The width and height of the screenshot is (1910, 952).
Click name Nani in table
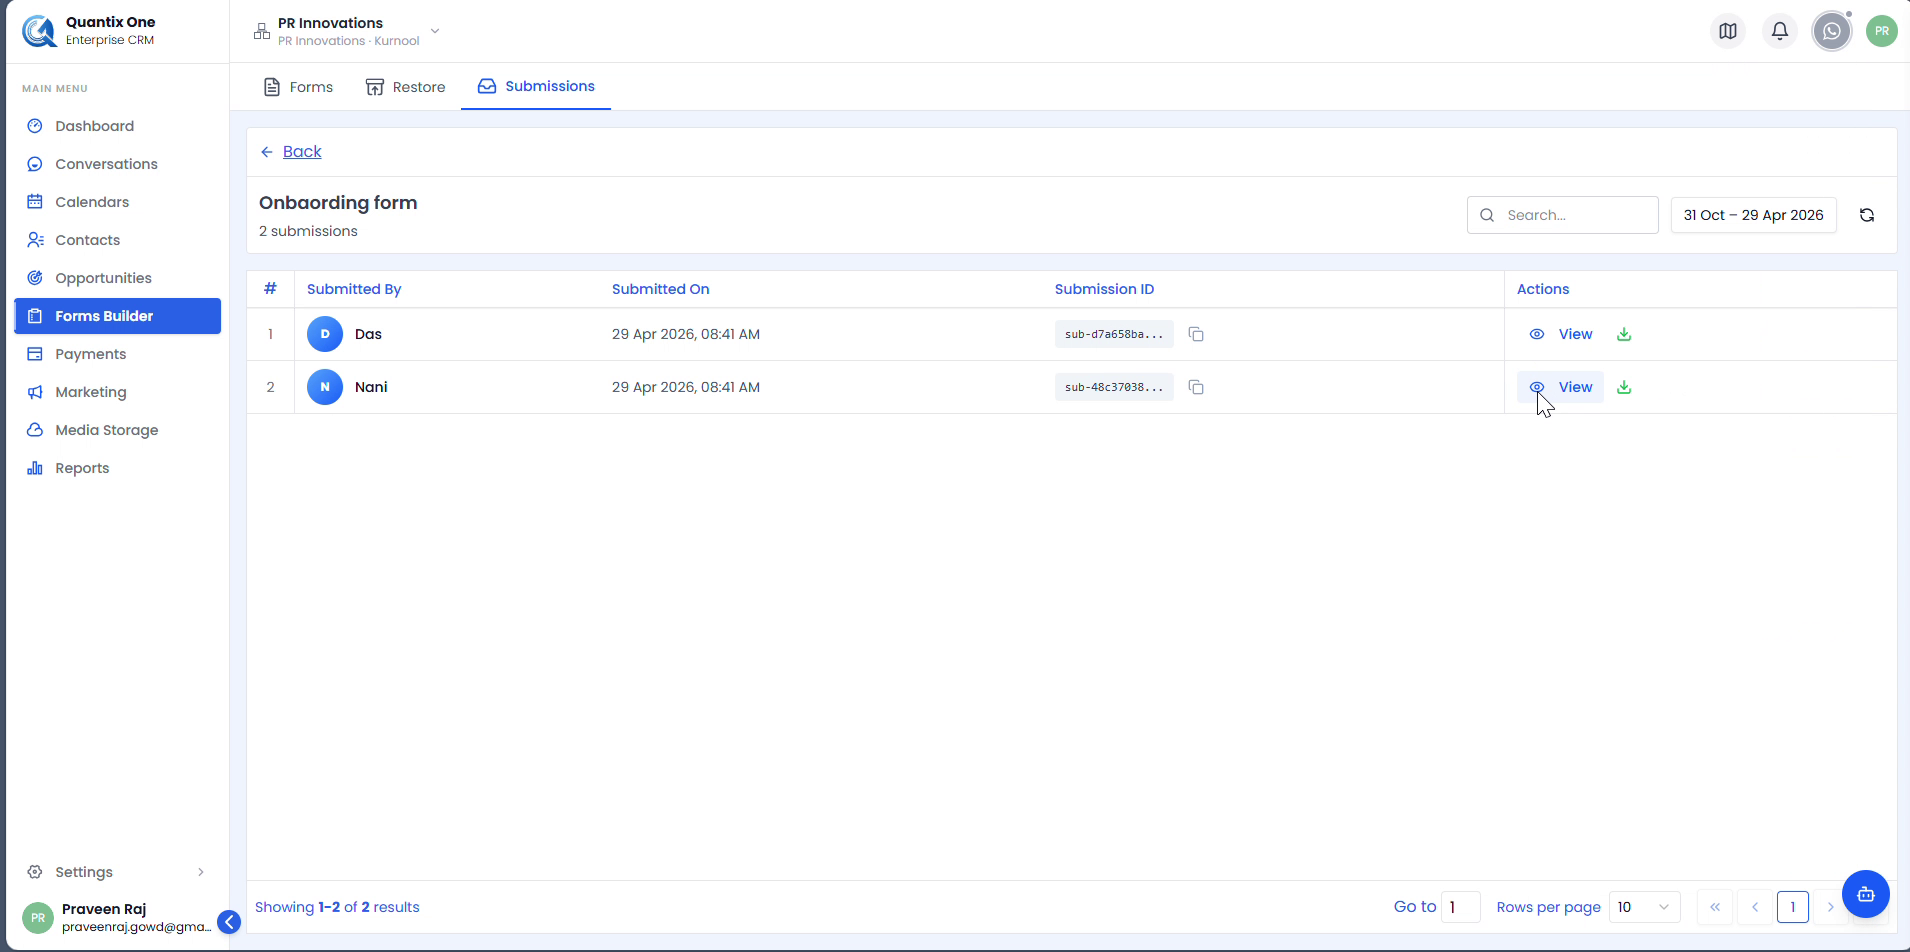pyautogui.click(x=371, y=387)
